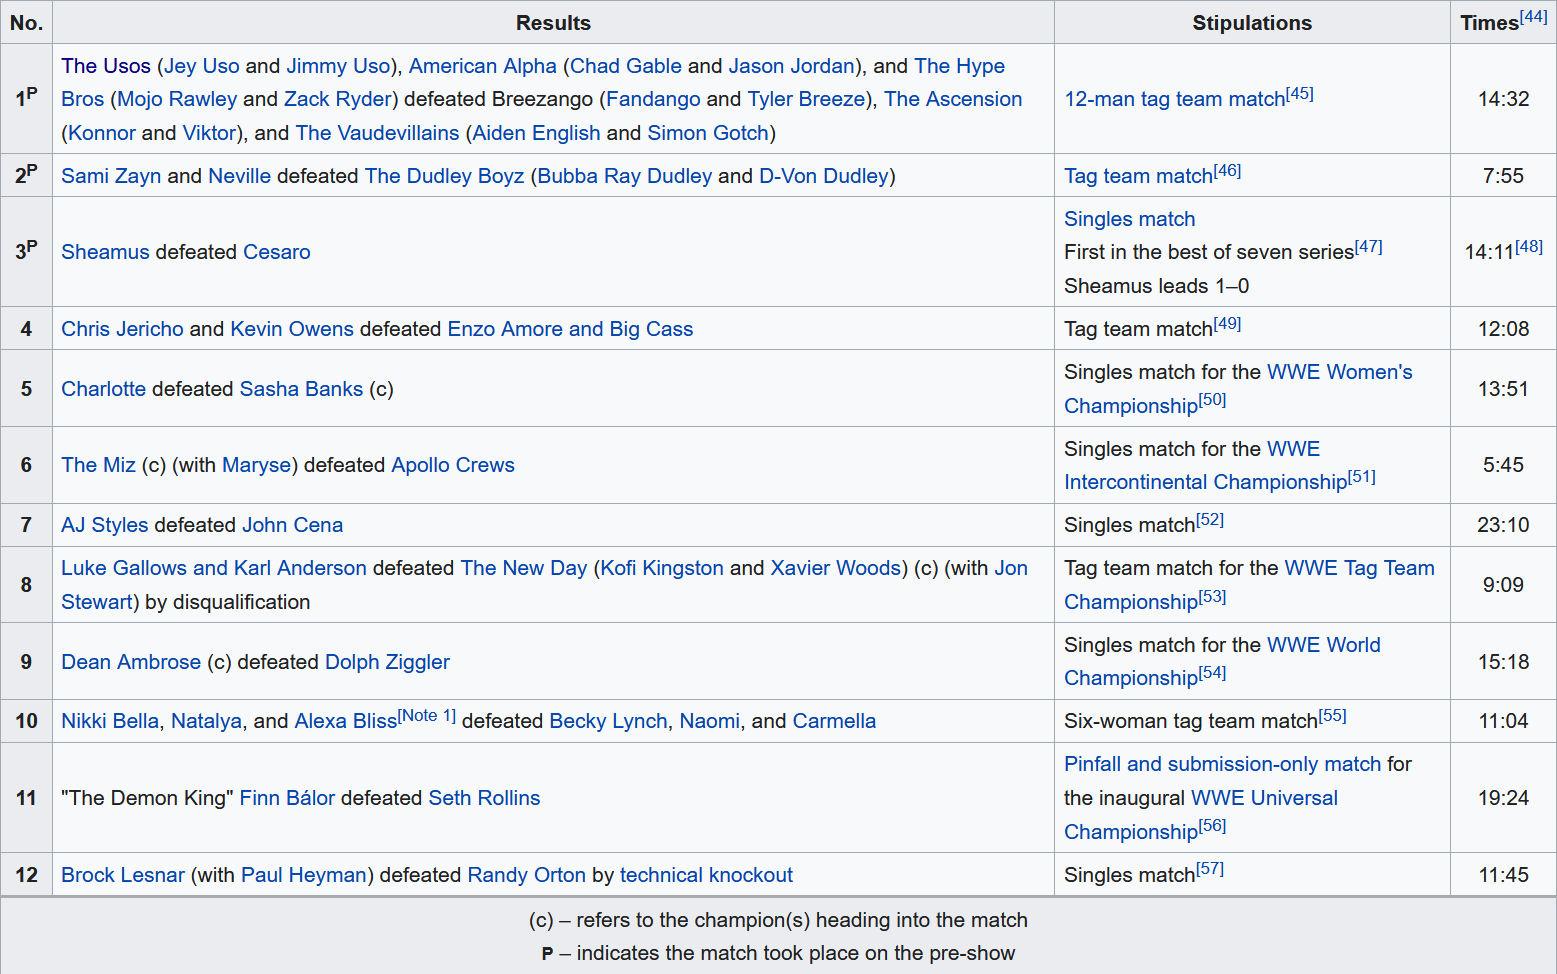This screenshot has height=974, width=1557.
Task: Open the Sasha Banks page link
Action: click(x=301, y=389)
